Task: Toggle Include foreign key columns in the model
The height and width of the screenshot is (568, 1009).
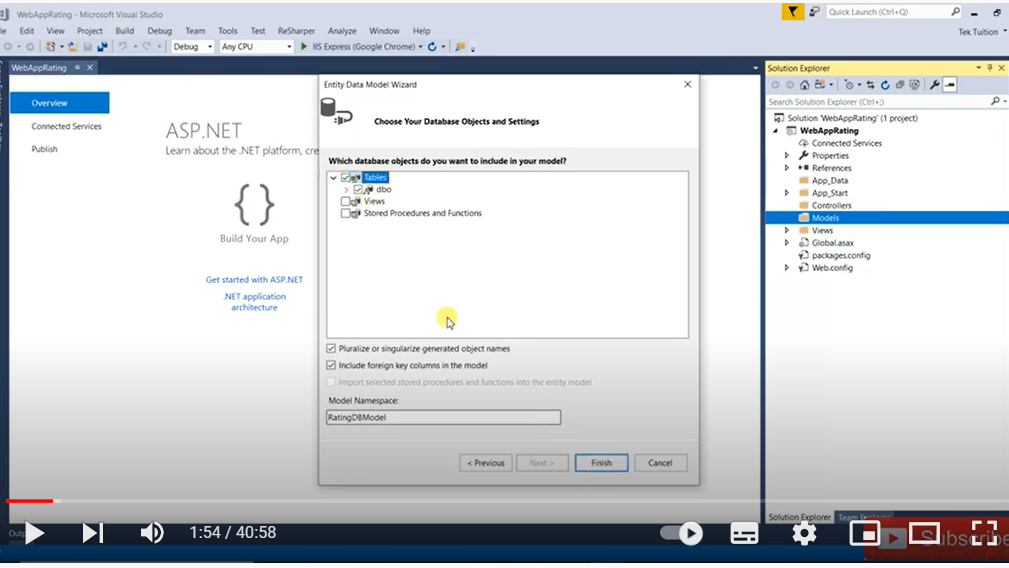Action: [x=331, y=365]
